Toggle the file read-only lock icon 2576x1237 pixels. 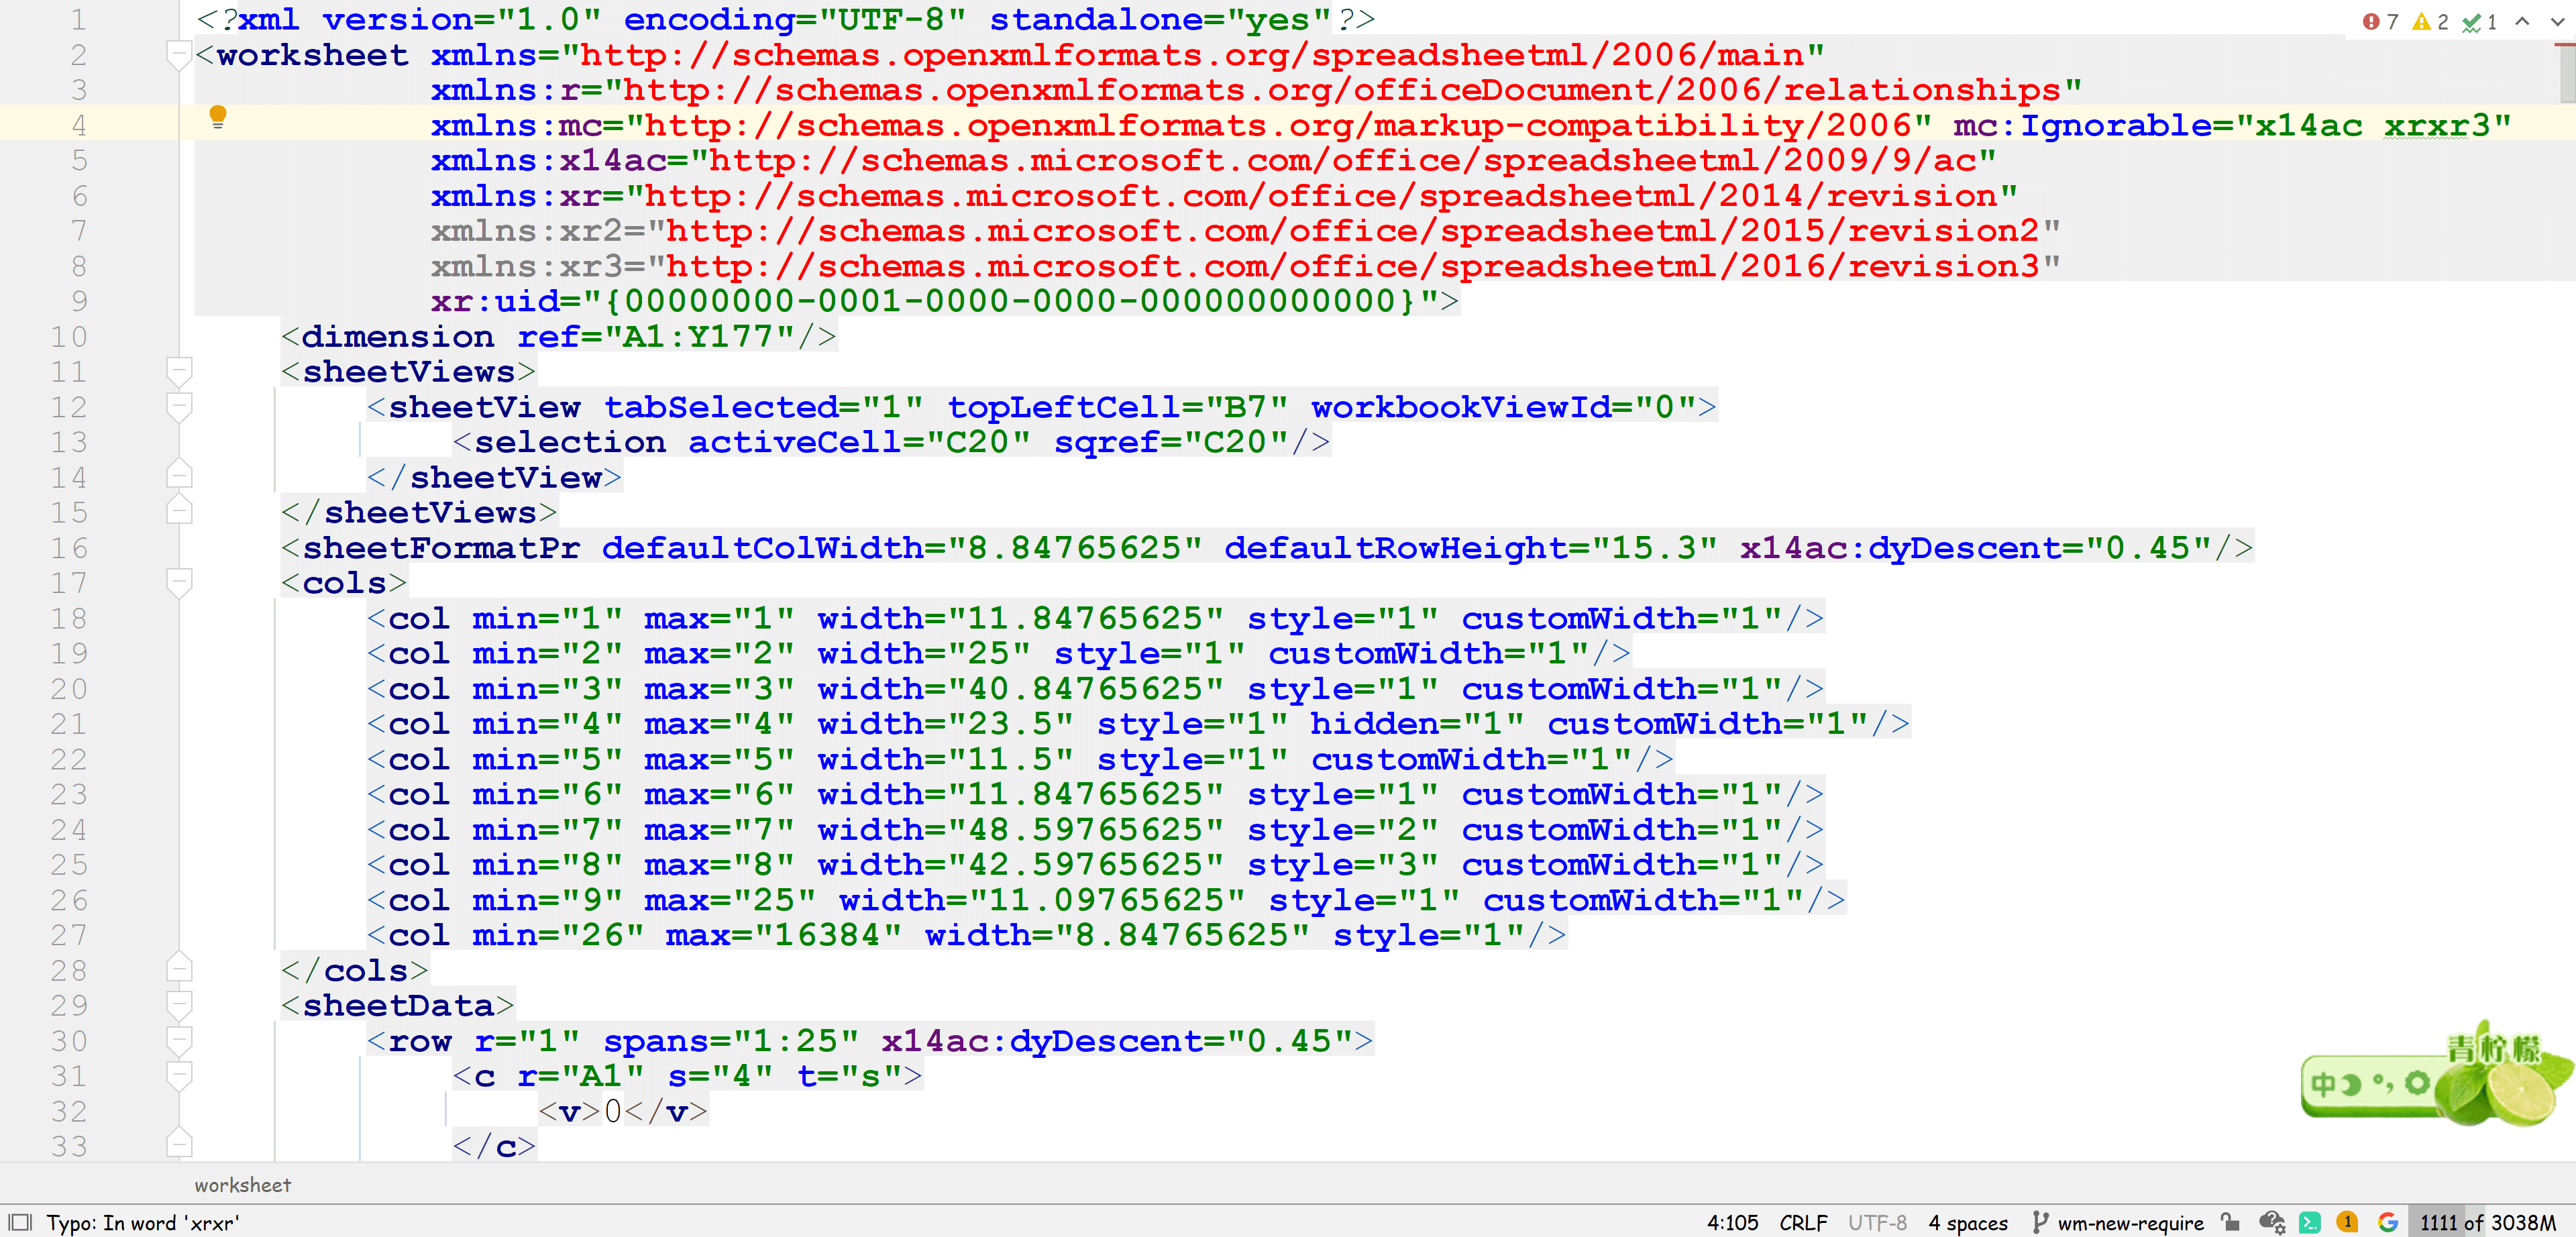tap(2230, 1221)
